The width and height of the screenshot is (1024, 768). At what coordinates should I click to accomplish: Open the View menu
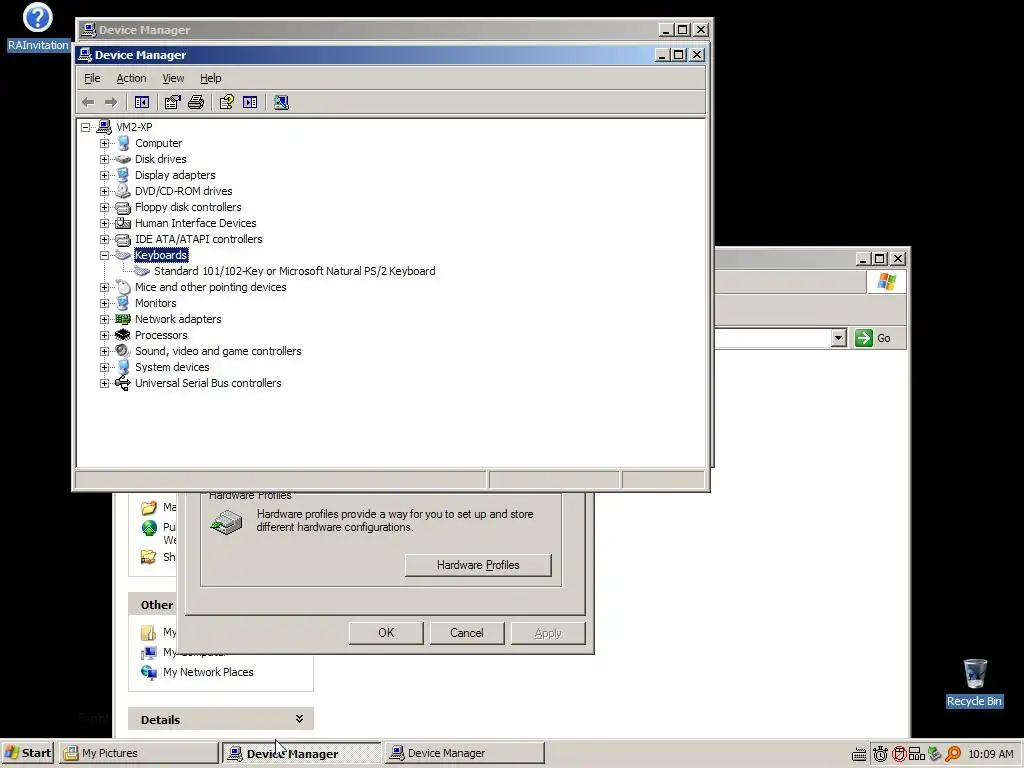coord(173,78)
